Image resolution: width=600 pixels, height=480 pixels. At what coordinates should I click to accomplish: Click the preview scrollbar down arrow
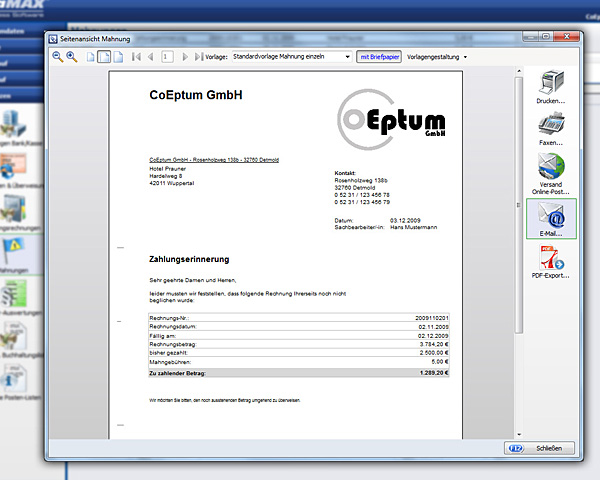coord(519,434)
